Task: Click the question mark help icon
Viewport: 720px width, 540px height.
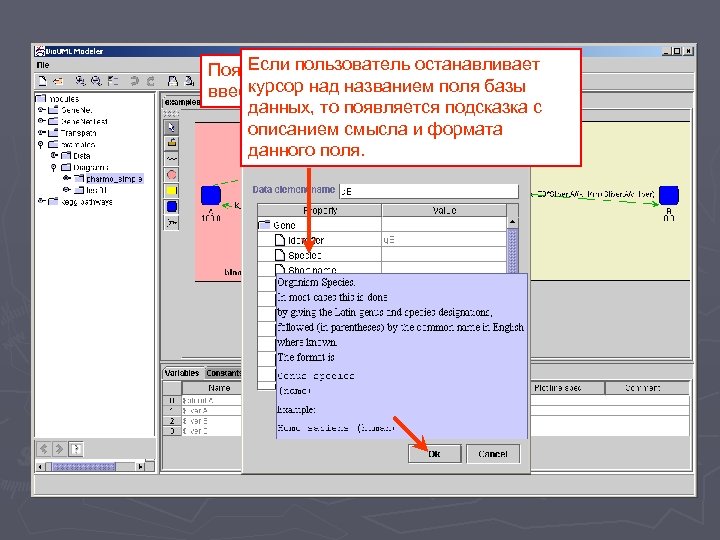Action: click(76, 449)
